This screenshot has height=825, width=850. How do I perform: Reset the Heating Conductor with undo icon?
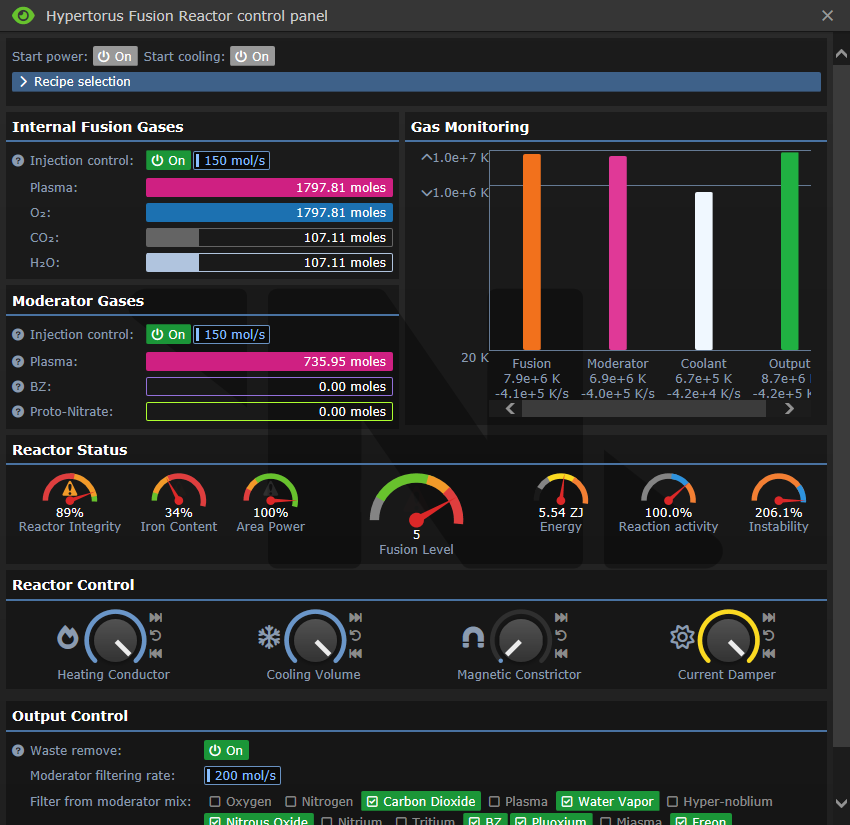156,635
